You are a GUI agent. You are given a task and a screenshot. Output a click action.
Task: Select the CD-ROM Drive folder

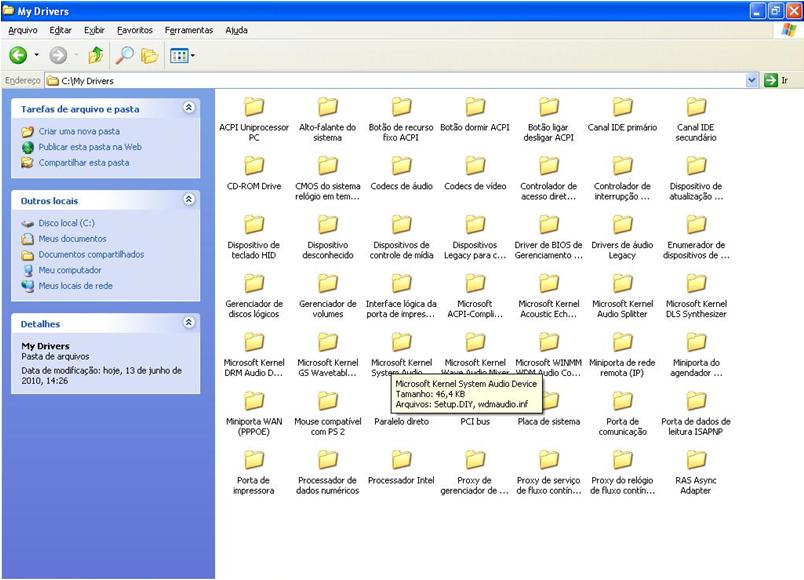(254, 167)
